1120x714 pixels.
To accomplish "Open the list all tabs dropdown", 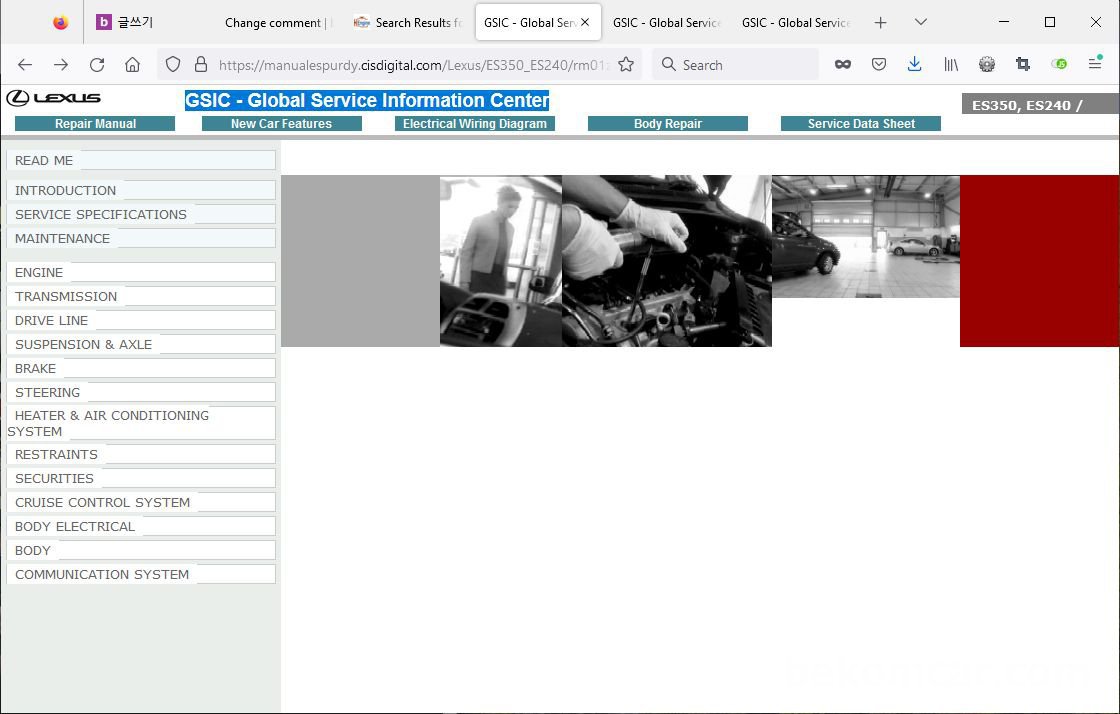I will tap(921, 22).
